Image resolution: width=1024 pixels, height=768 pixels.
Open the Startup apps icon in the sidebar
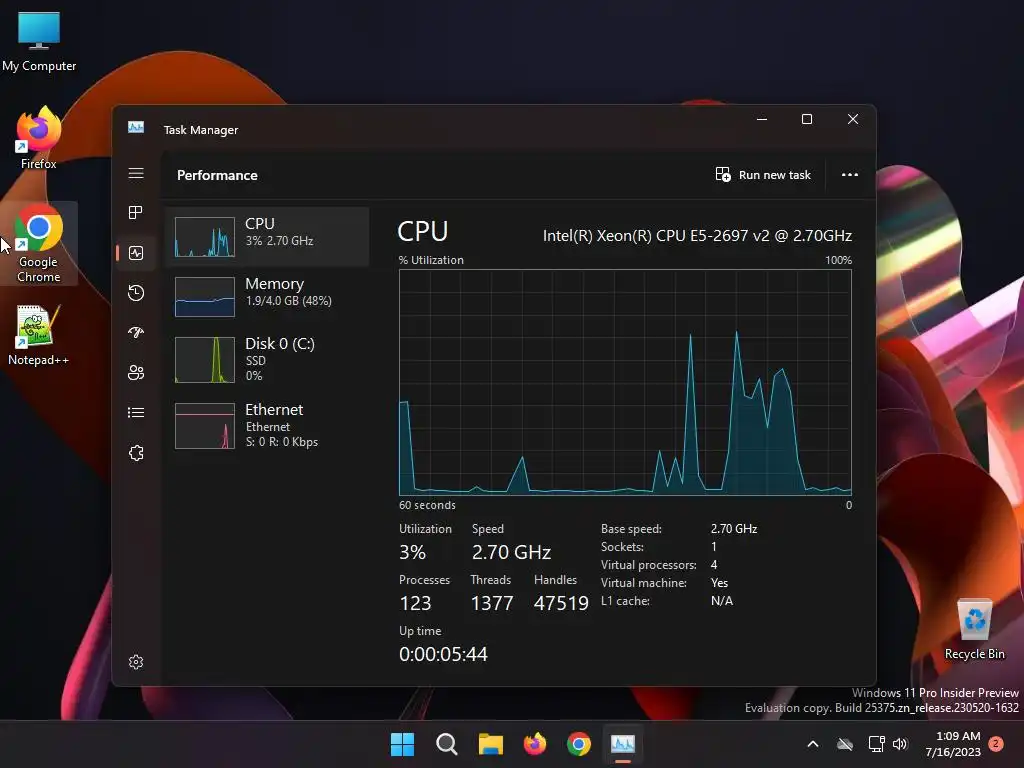click(136, 332)
